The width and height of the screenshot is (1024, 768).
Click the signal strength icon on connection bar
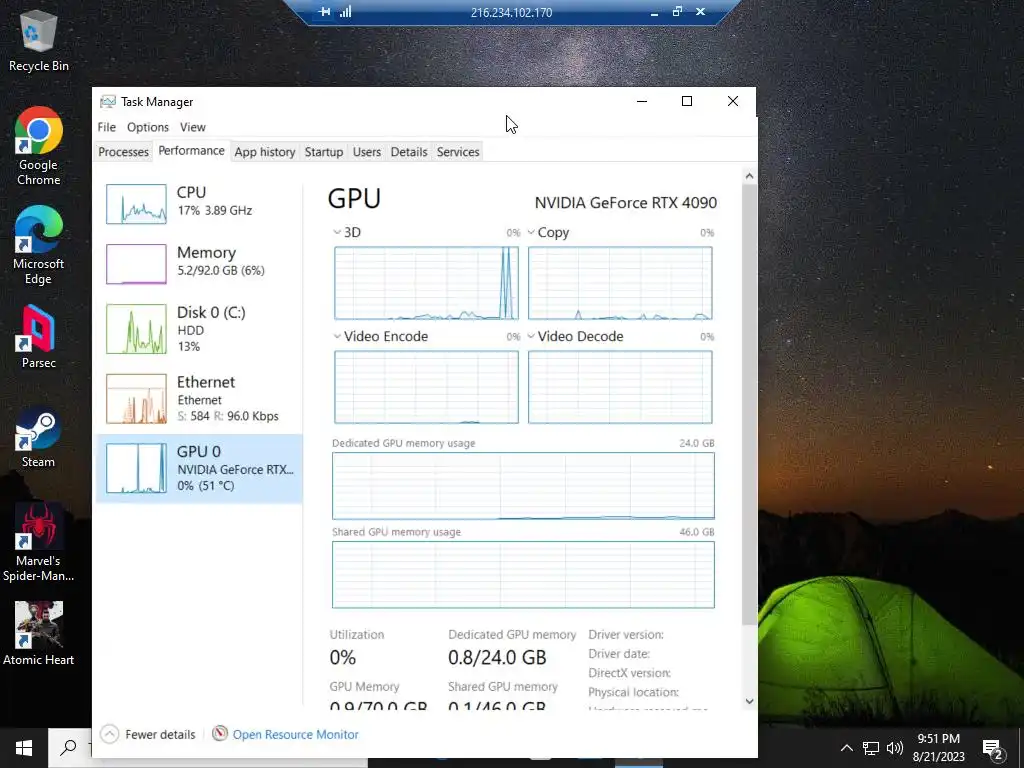tap(345, 12)
